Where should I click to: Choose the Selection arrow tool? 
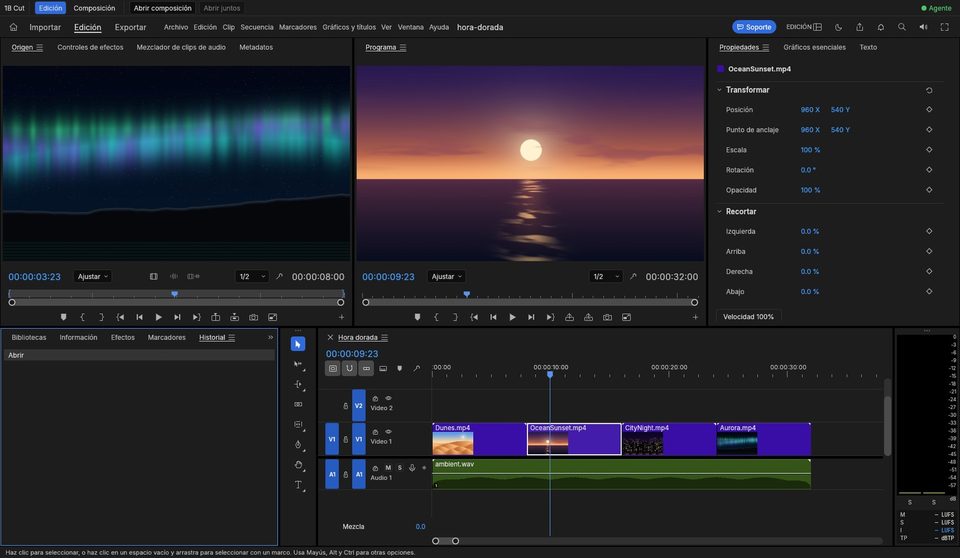298,344
